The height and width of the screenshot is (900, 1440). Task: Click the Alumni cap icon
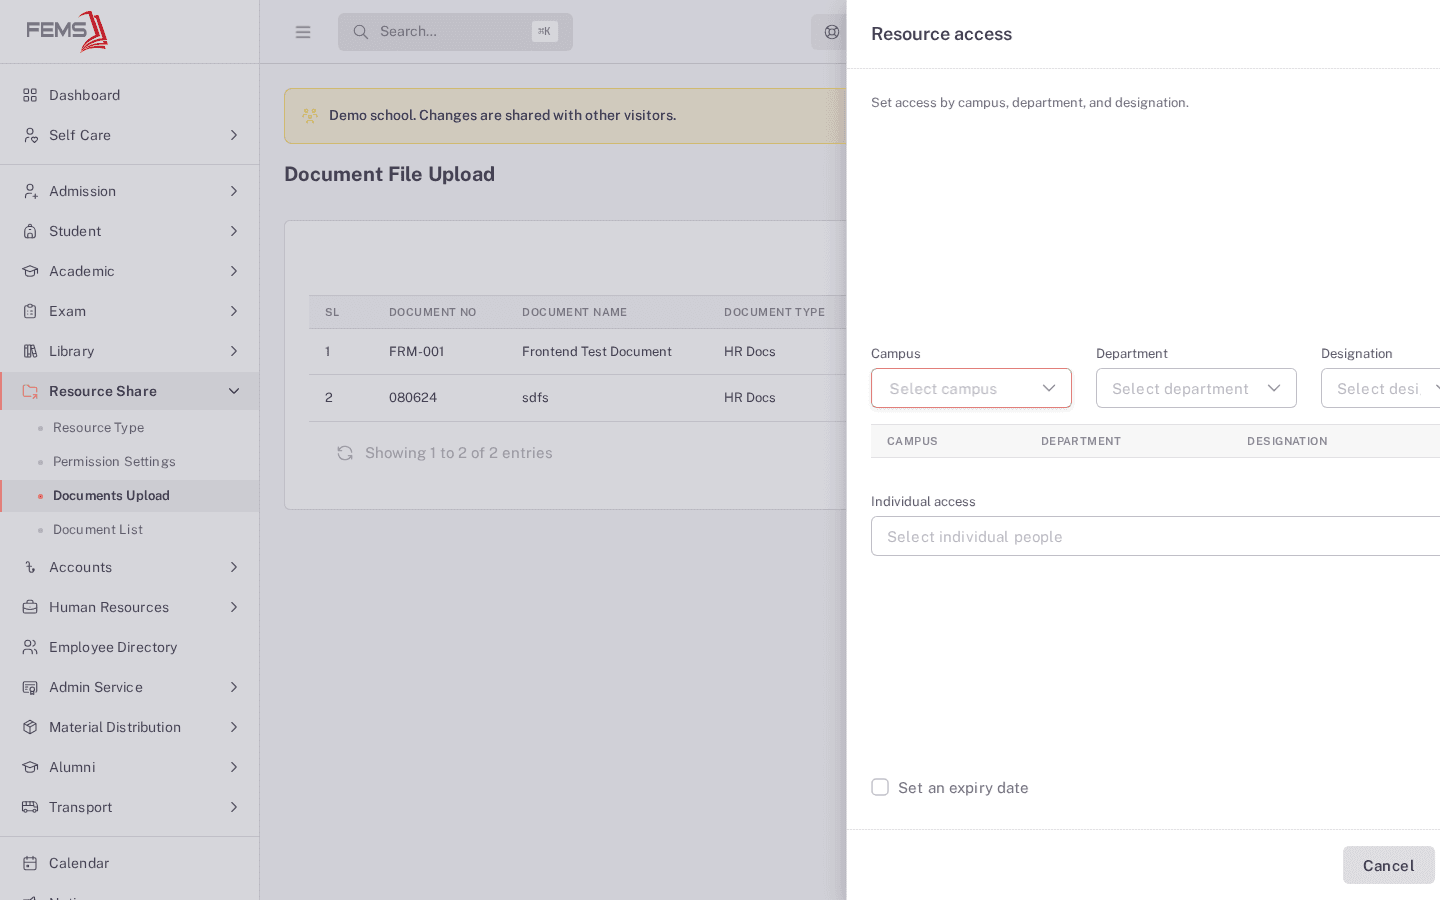pyautogui.click(x=30, y=767)
